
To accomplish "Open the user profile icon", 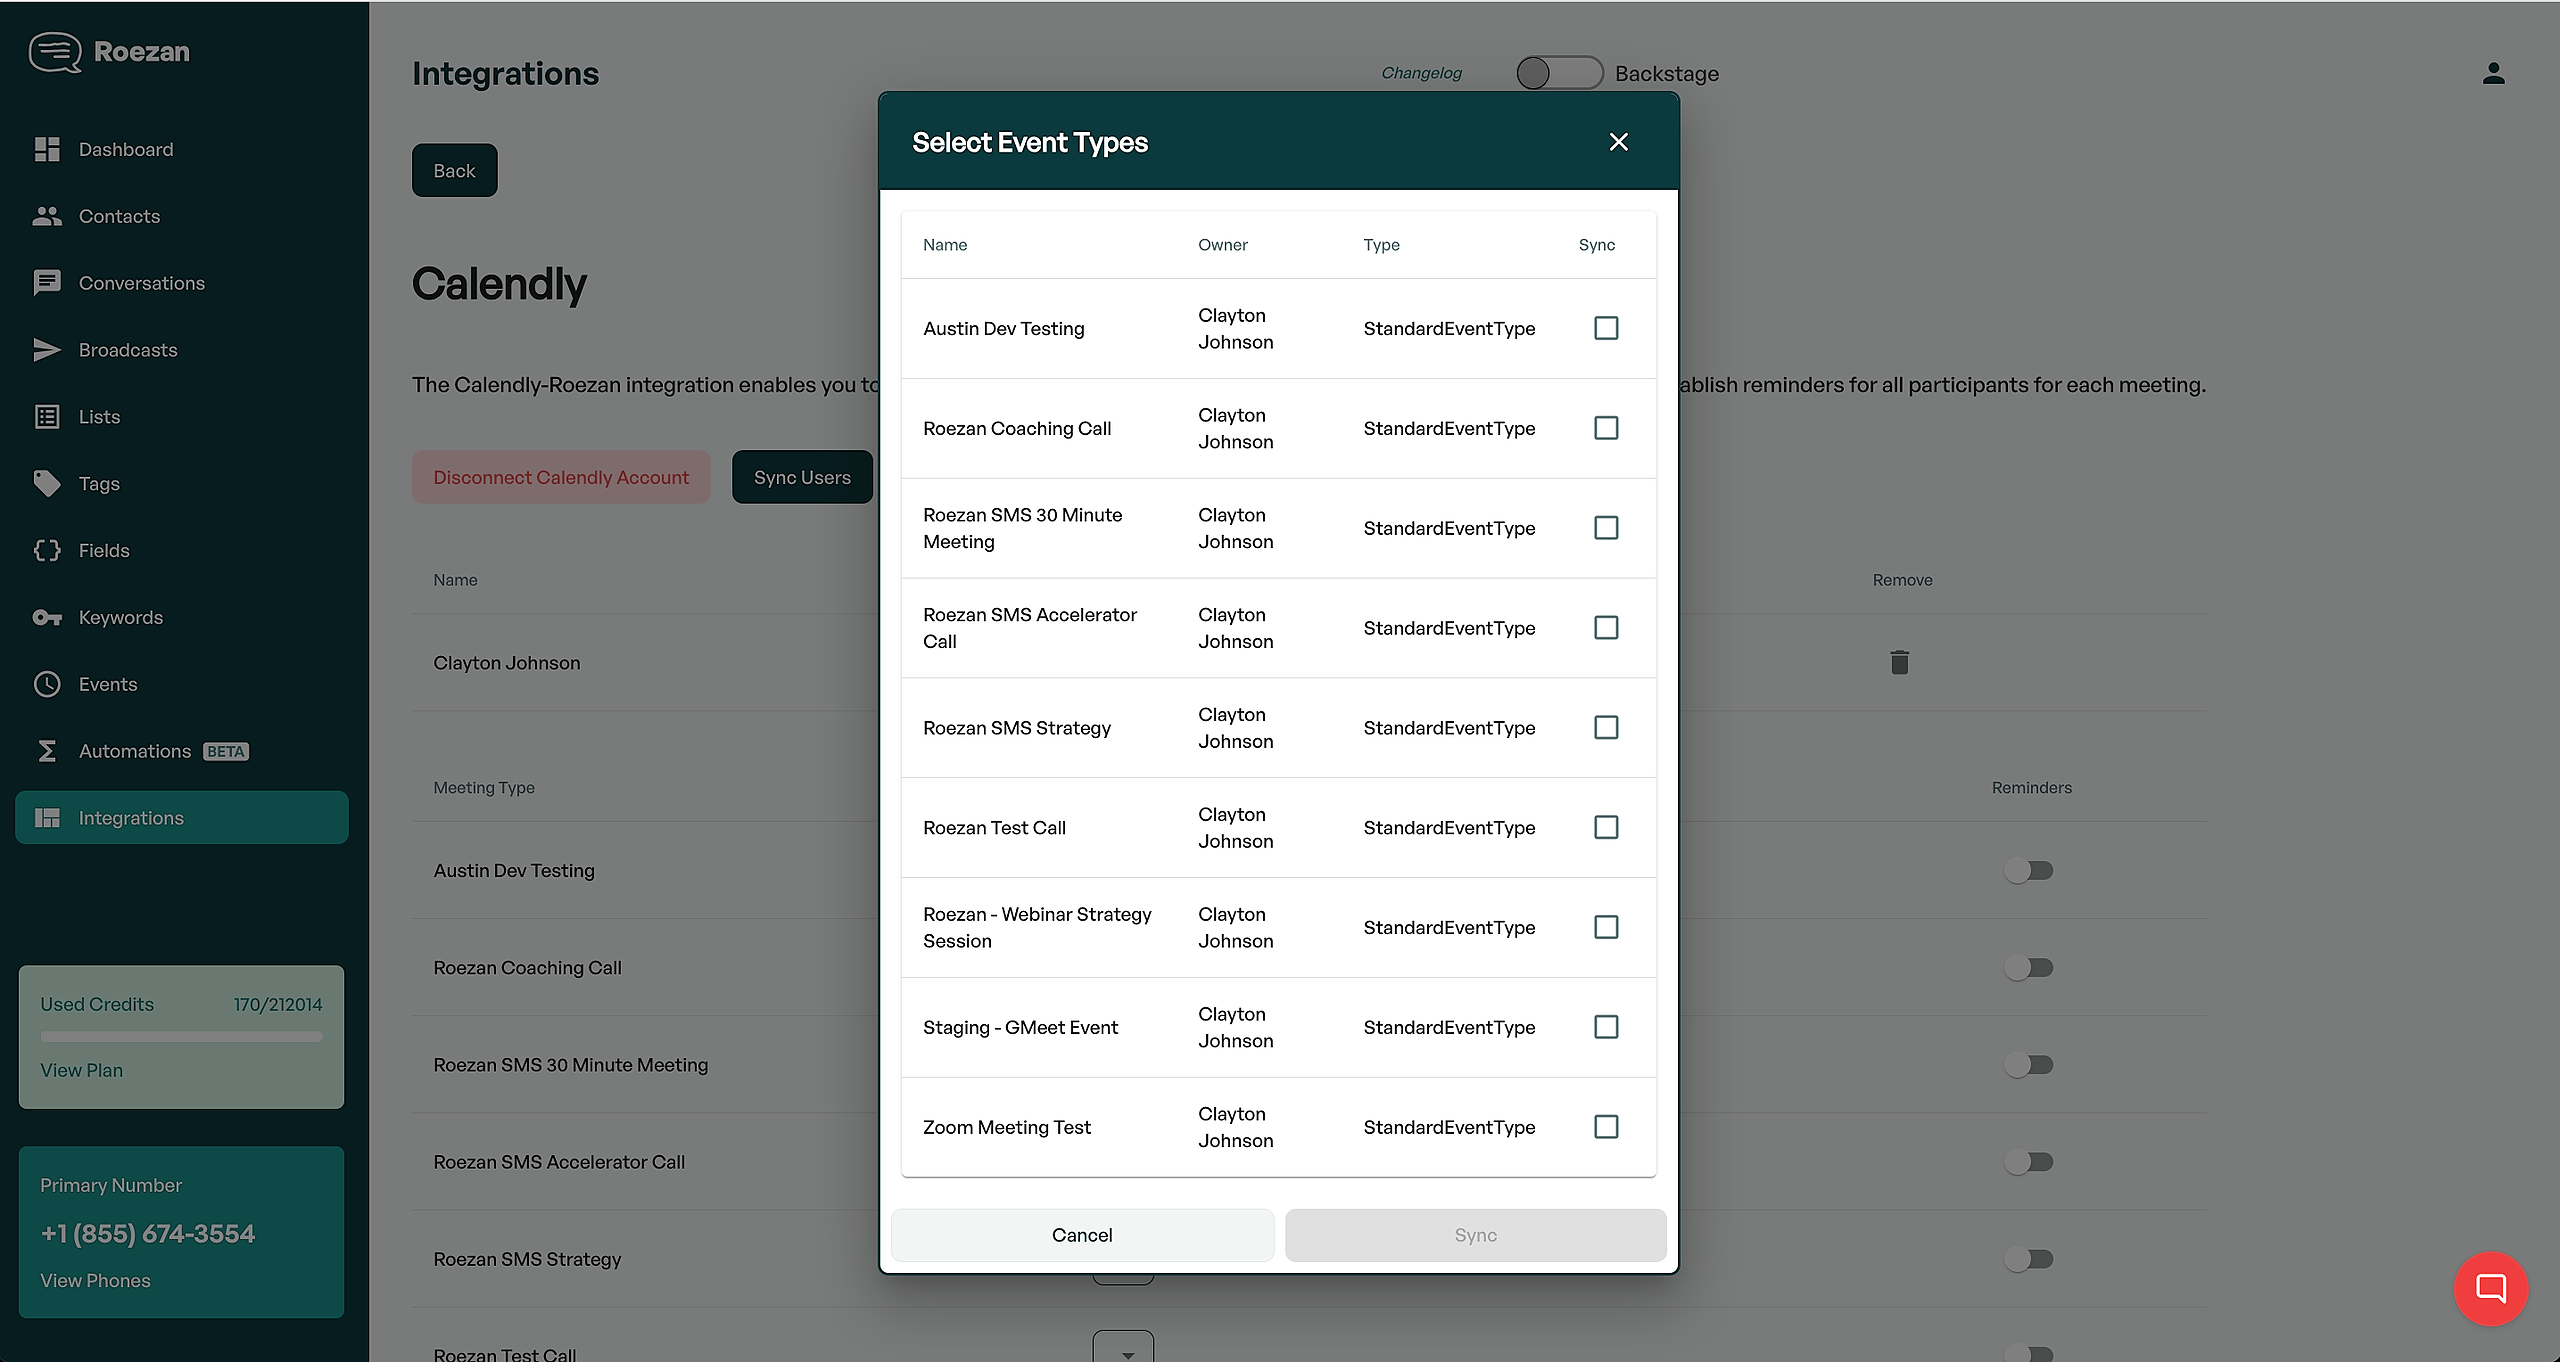I will [2493, 73].
